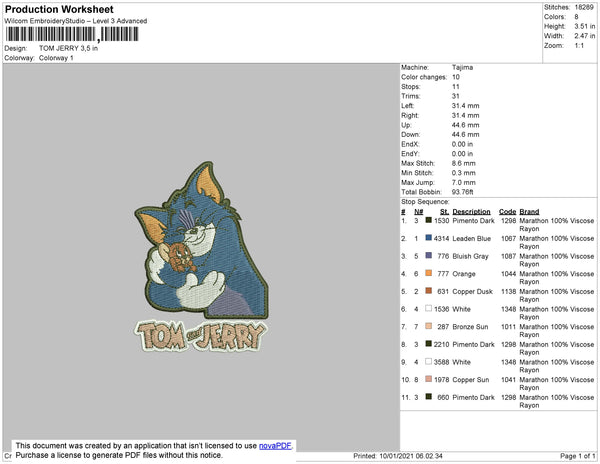Screen dimensions: 600x464
Task: Click the 'Description' column header
Action: pyautogui.click(x=471, y=212)
